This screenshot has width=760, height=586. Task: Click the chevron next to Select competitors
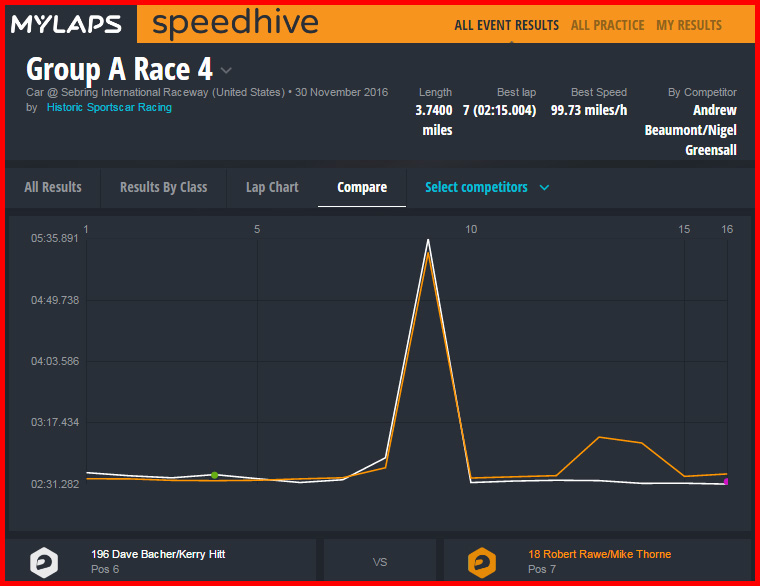pyautogui.click(x=544, y=188)
